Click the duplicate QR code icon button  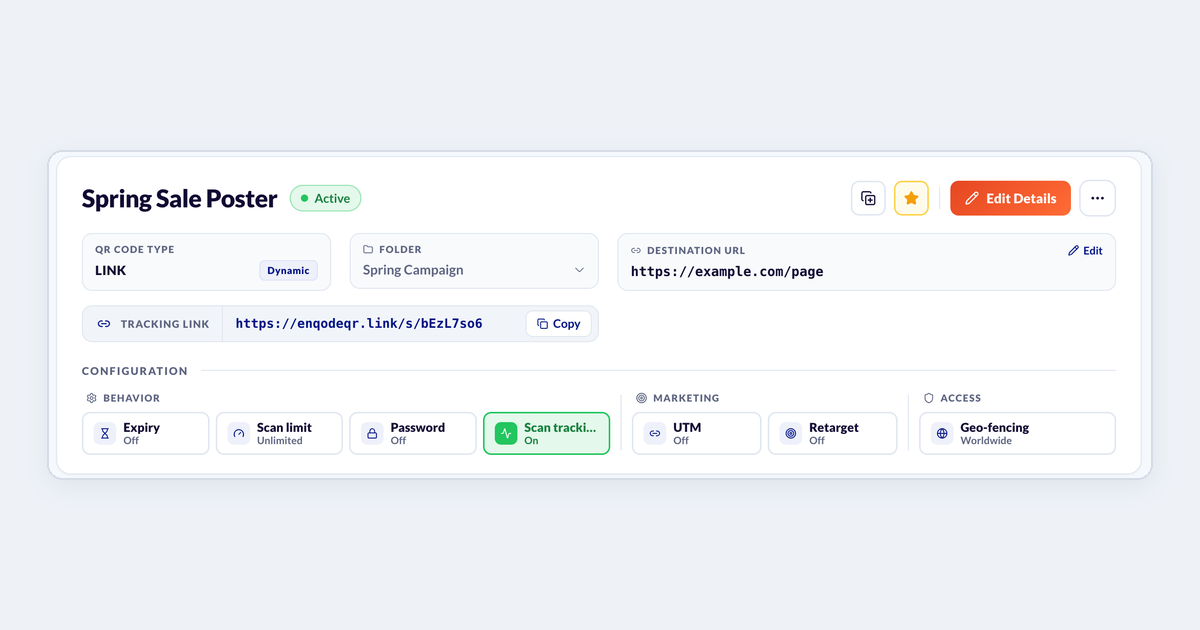[x=868, y=198]
